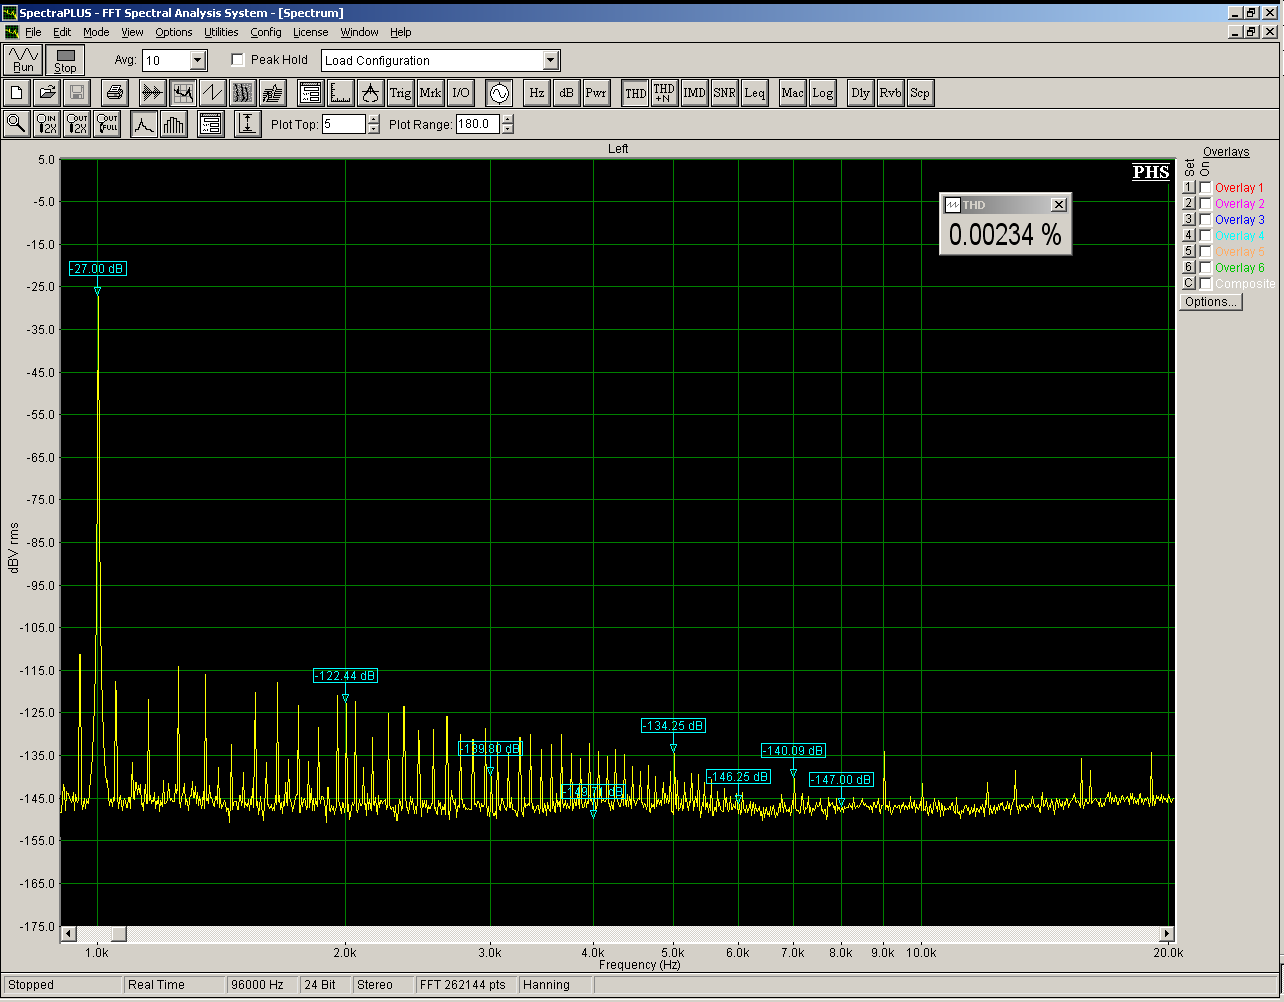Click the Stop analyzer button
Image resolution: width=1284 pixels, height=1002 pixels.
click(65, 60)
